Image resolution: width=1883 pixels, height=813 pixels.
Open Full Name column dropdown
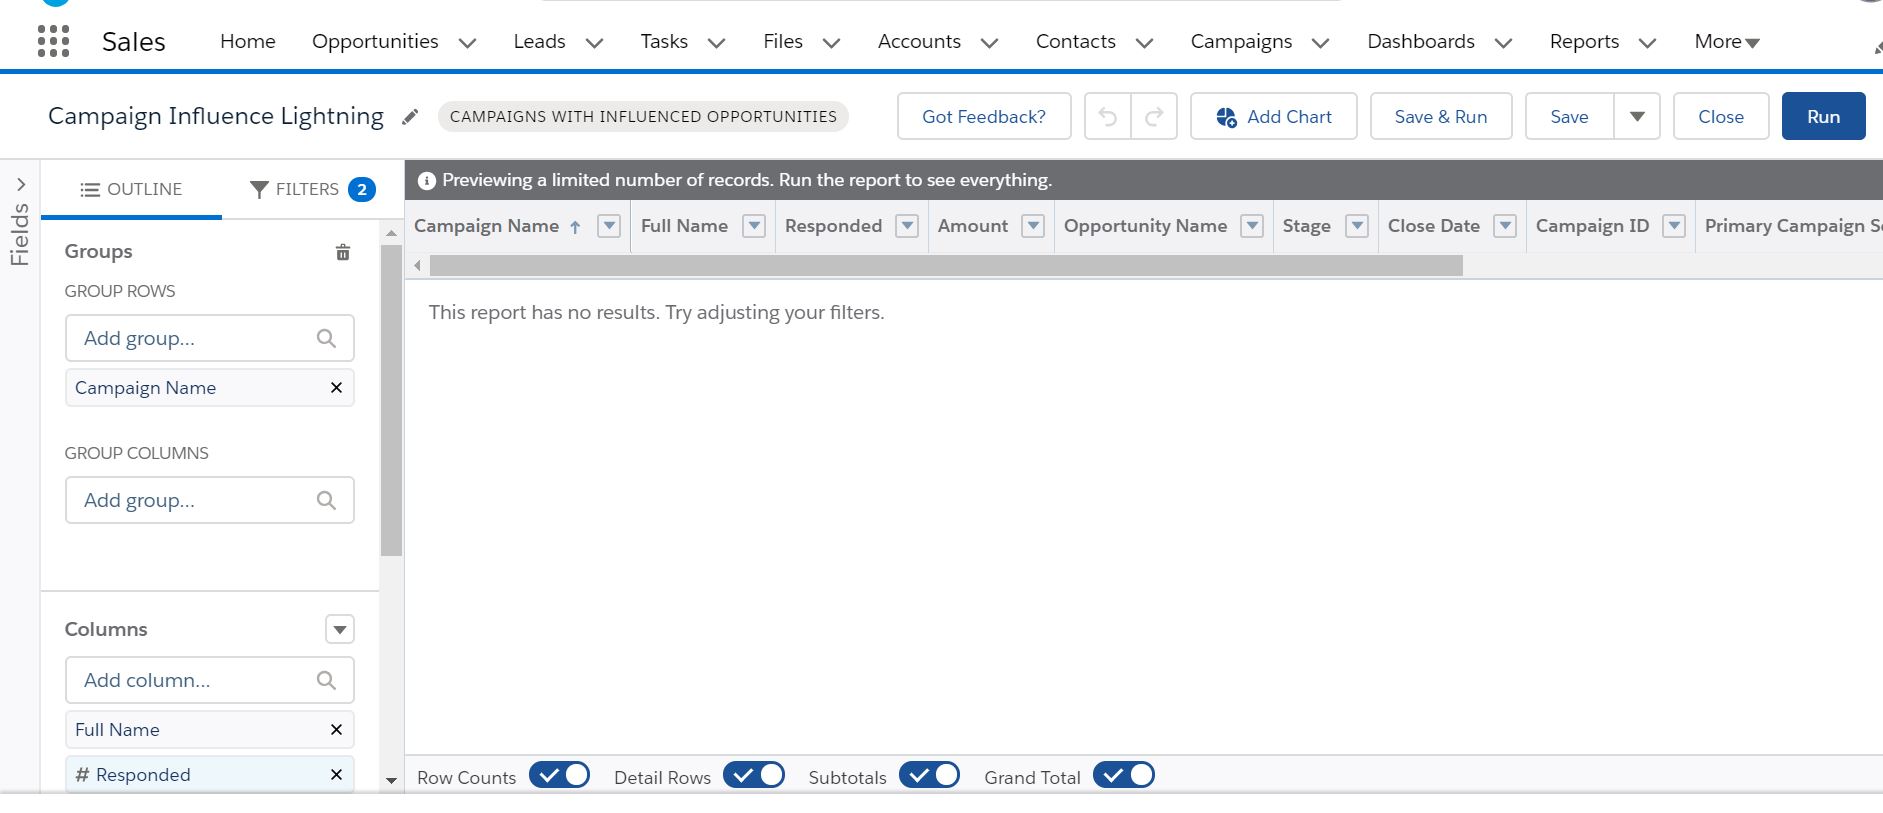pyautogui.click(x=755, y=226)
